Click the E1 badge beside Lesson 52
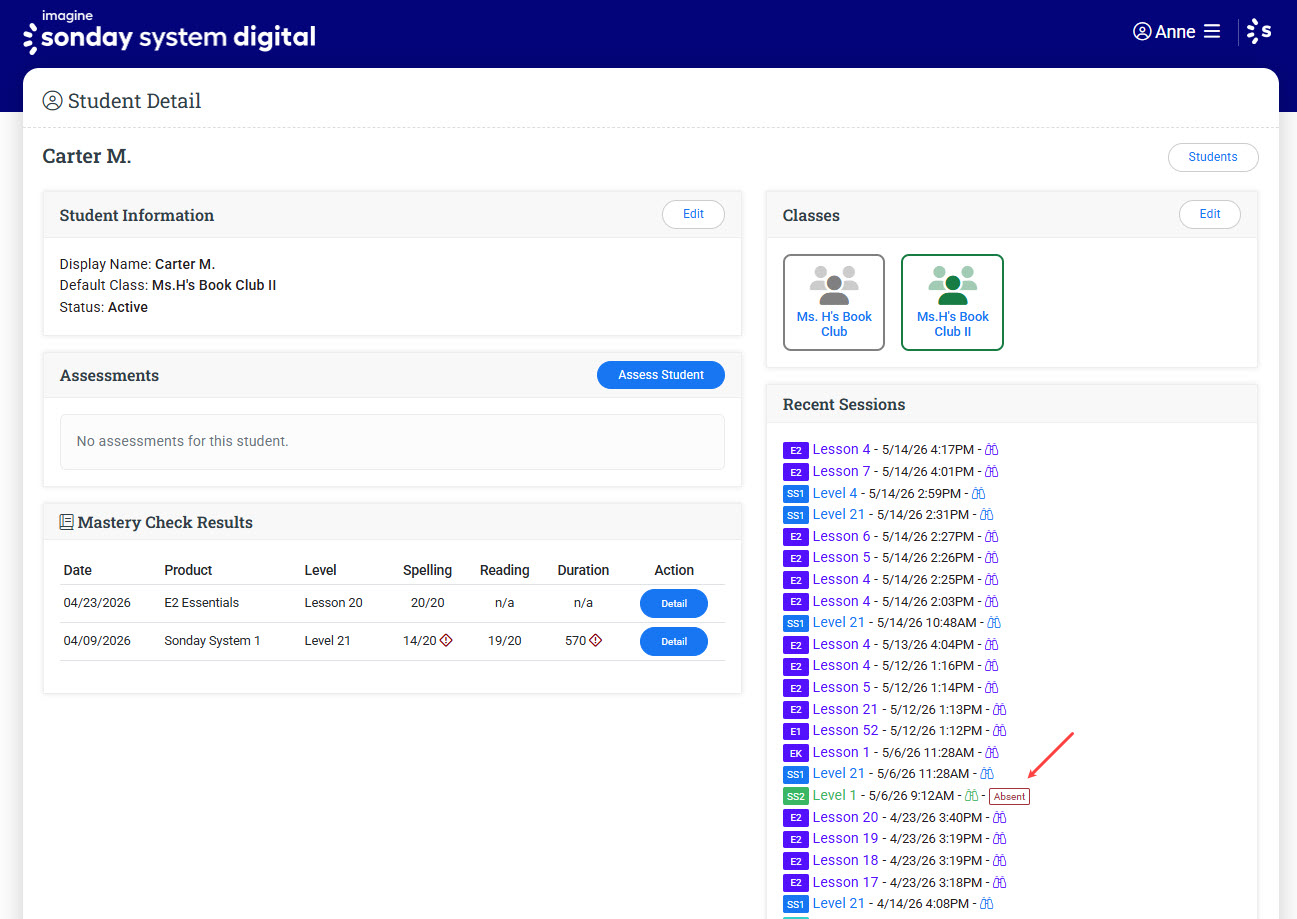Screen dimensions: 1297x919 click(x=796, y=731)
